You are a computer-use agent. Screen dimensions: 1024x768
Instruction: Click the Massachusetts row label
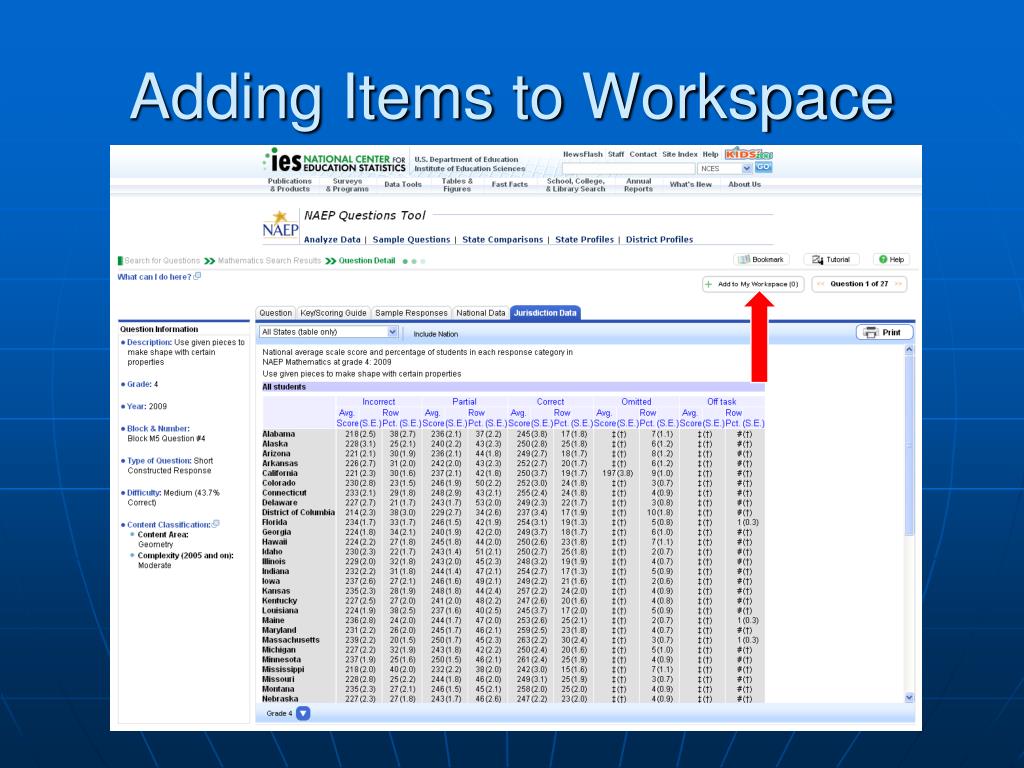coord(291,640)
